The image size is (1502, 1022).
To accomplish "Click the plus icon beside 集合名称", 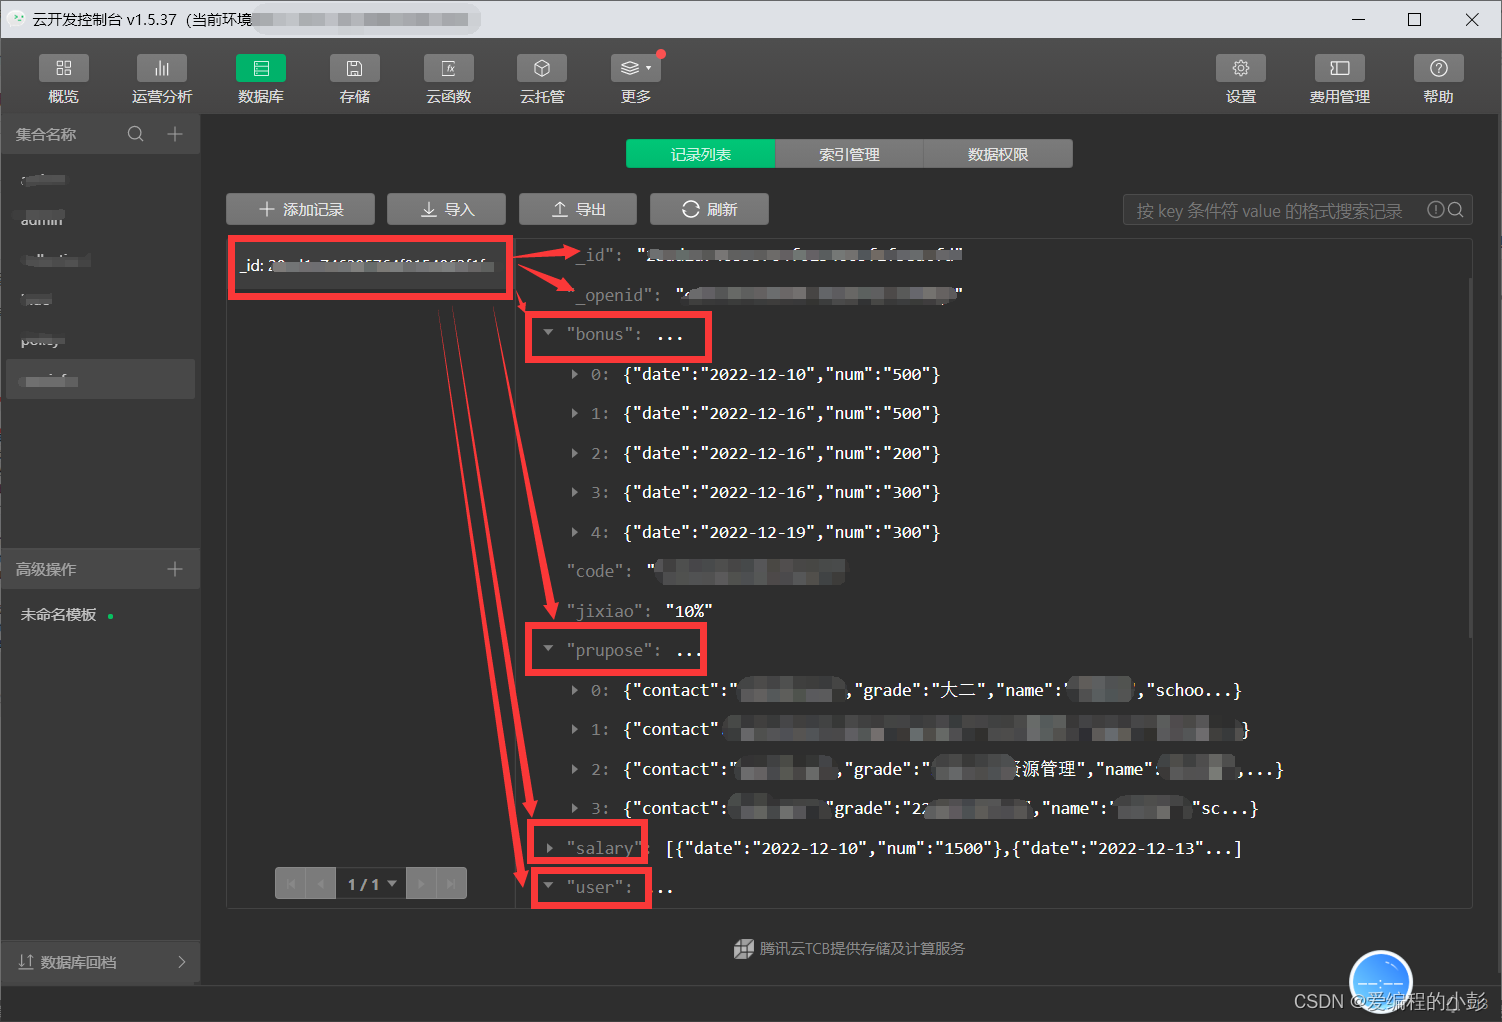I will coord(175,134).
